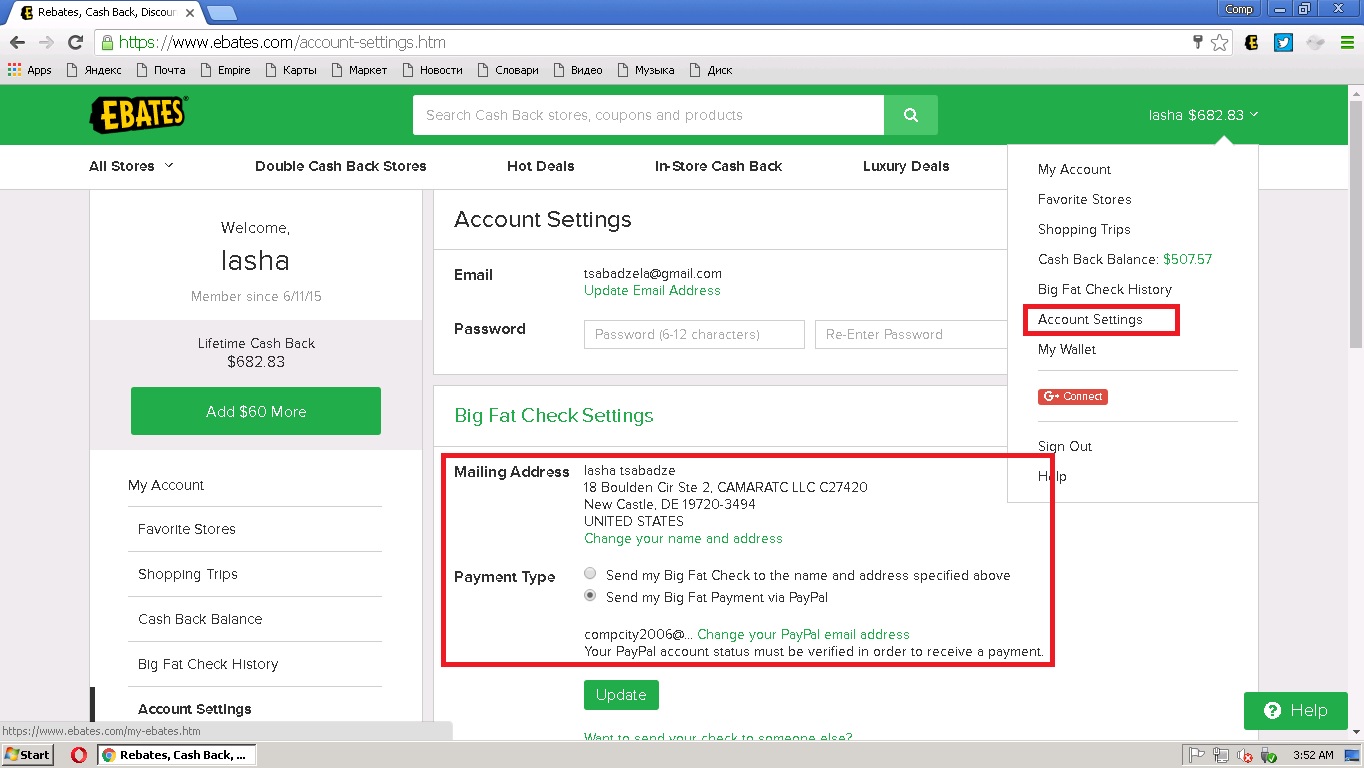1364x768 pixels.
Task: Click the green padlock security icon
Action: pyautogui.click(x=107, y=43)
